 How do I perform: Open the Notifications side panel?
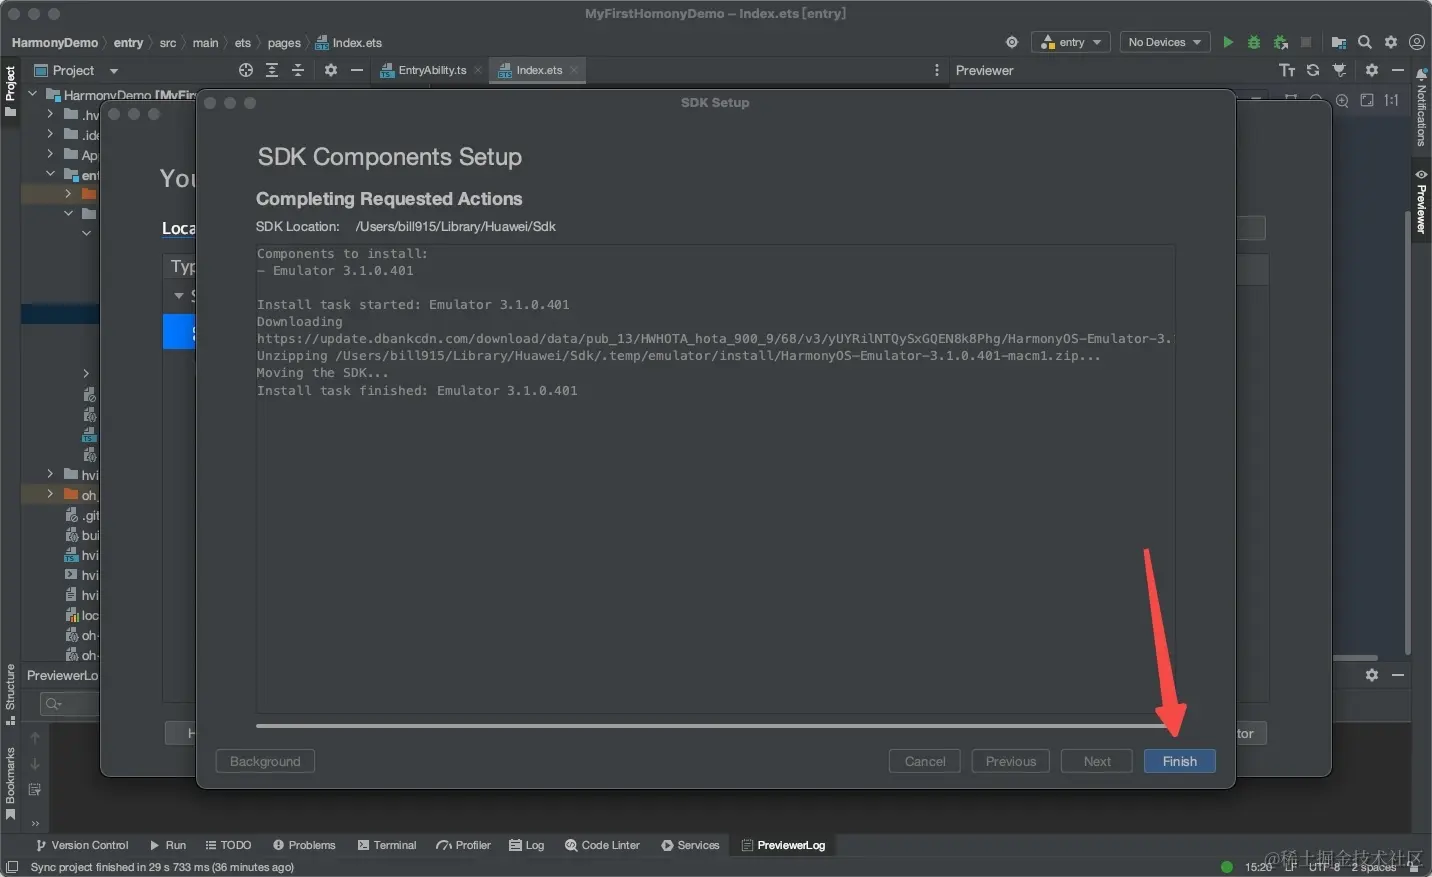1421,107
